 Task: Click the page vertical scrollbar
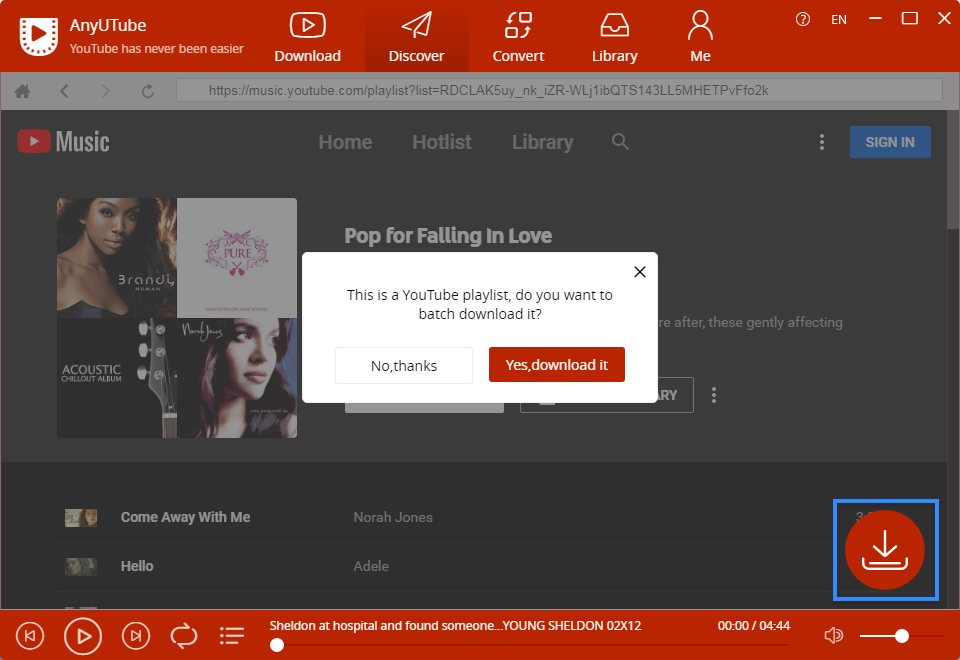953,169
